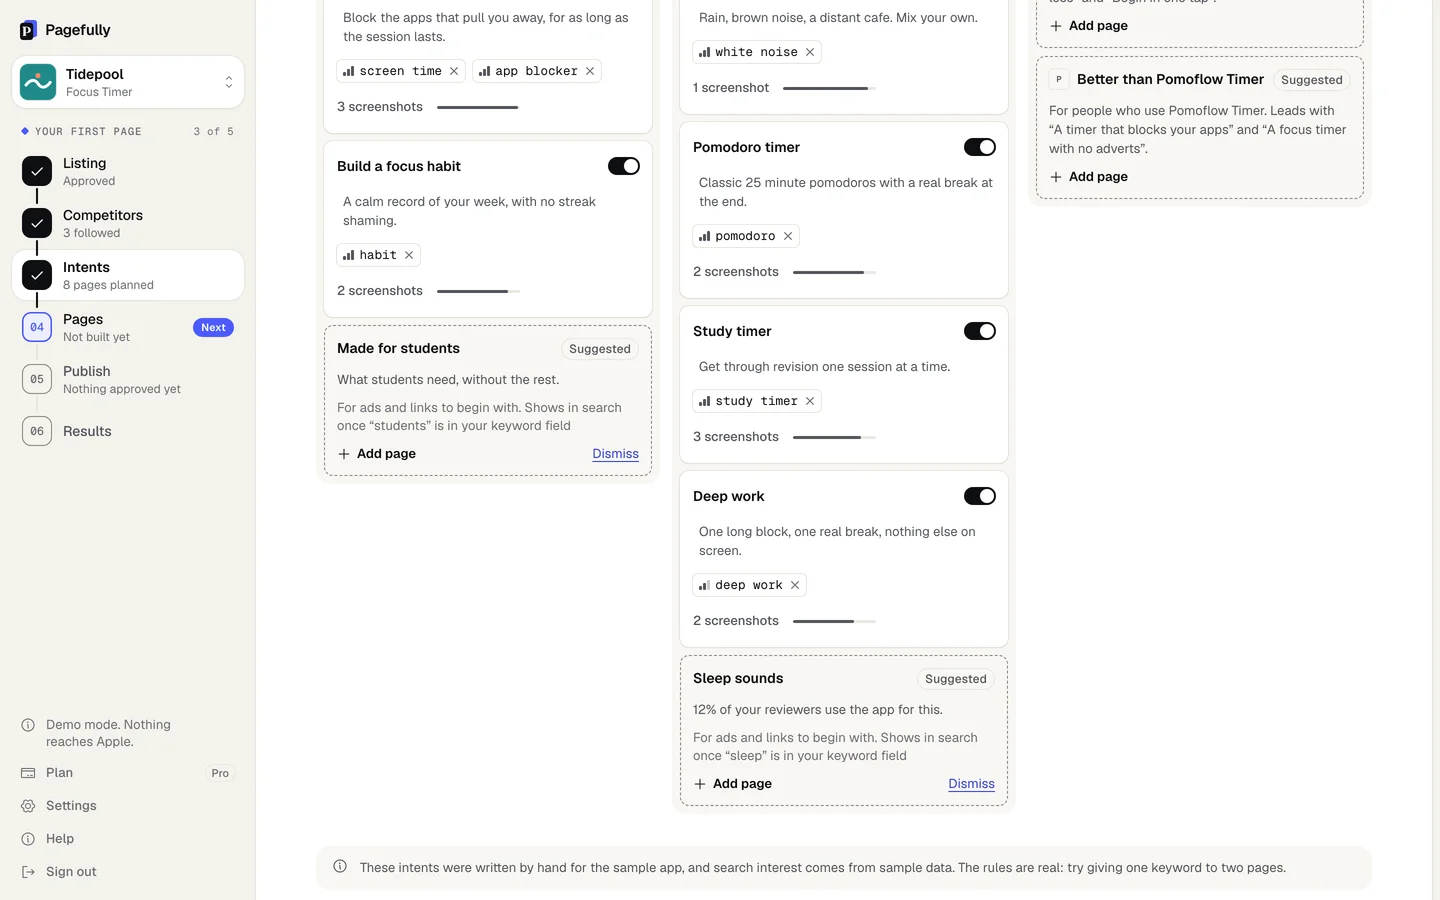Open the Intents step

[x=128, y=275]
